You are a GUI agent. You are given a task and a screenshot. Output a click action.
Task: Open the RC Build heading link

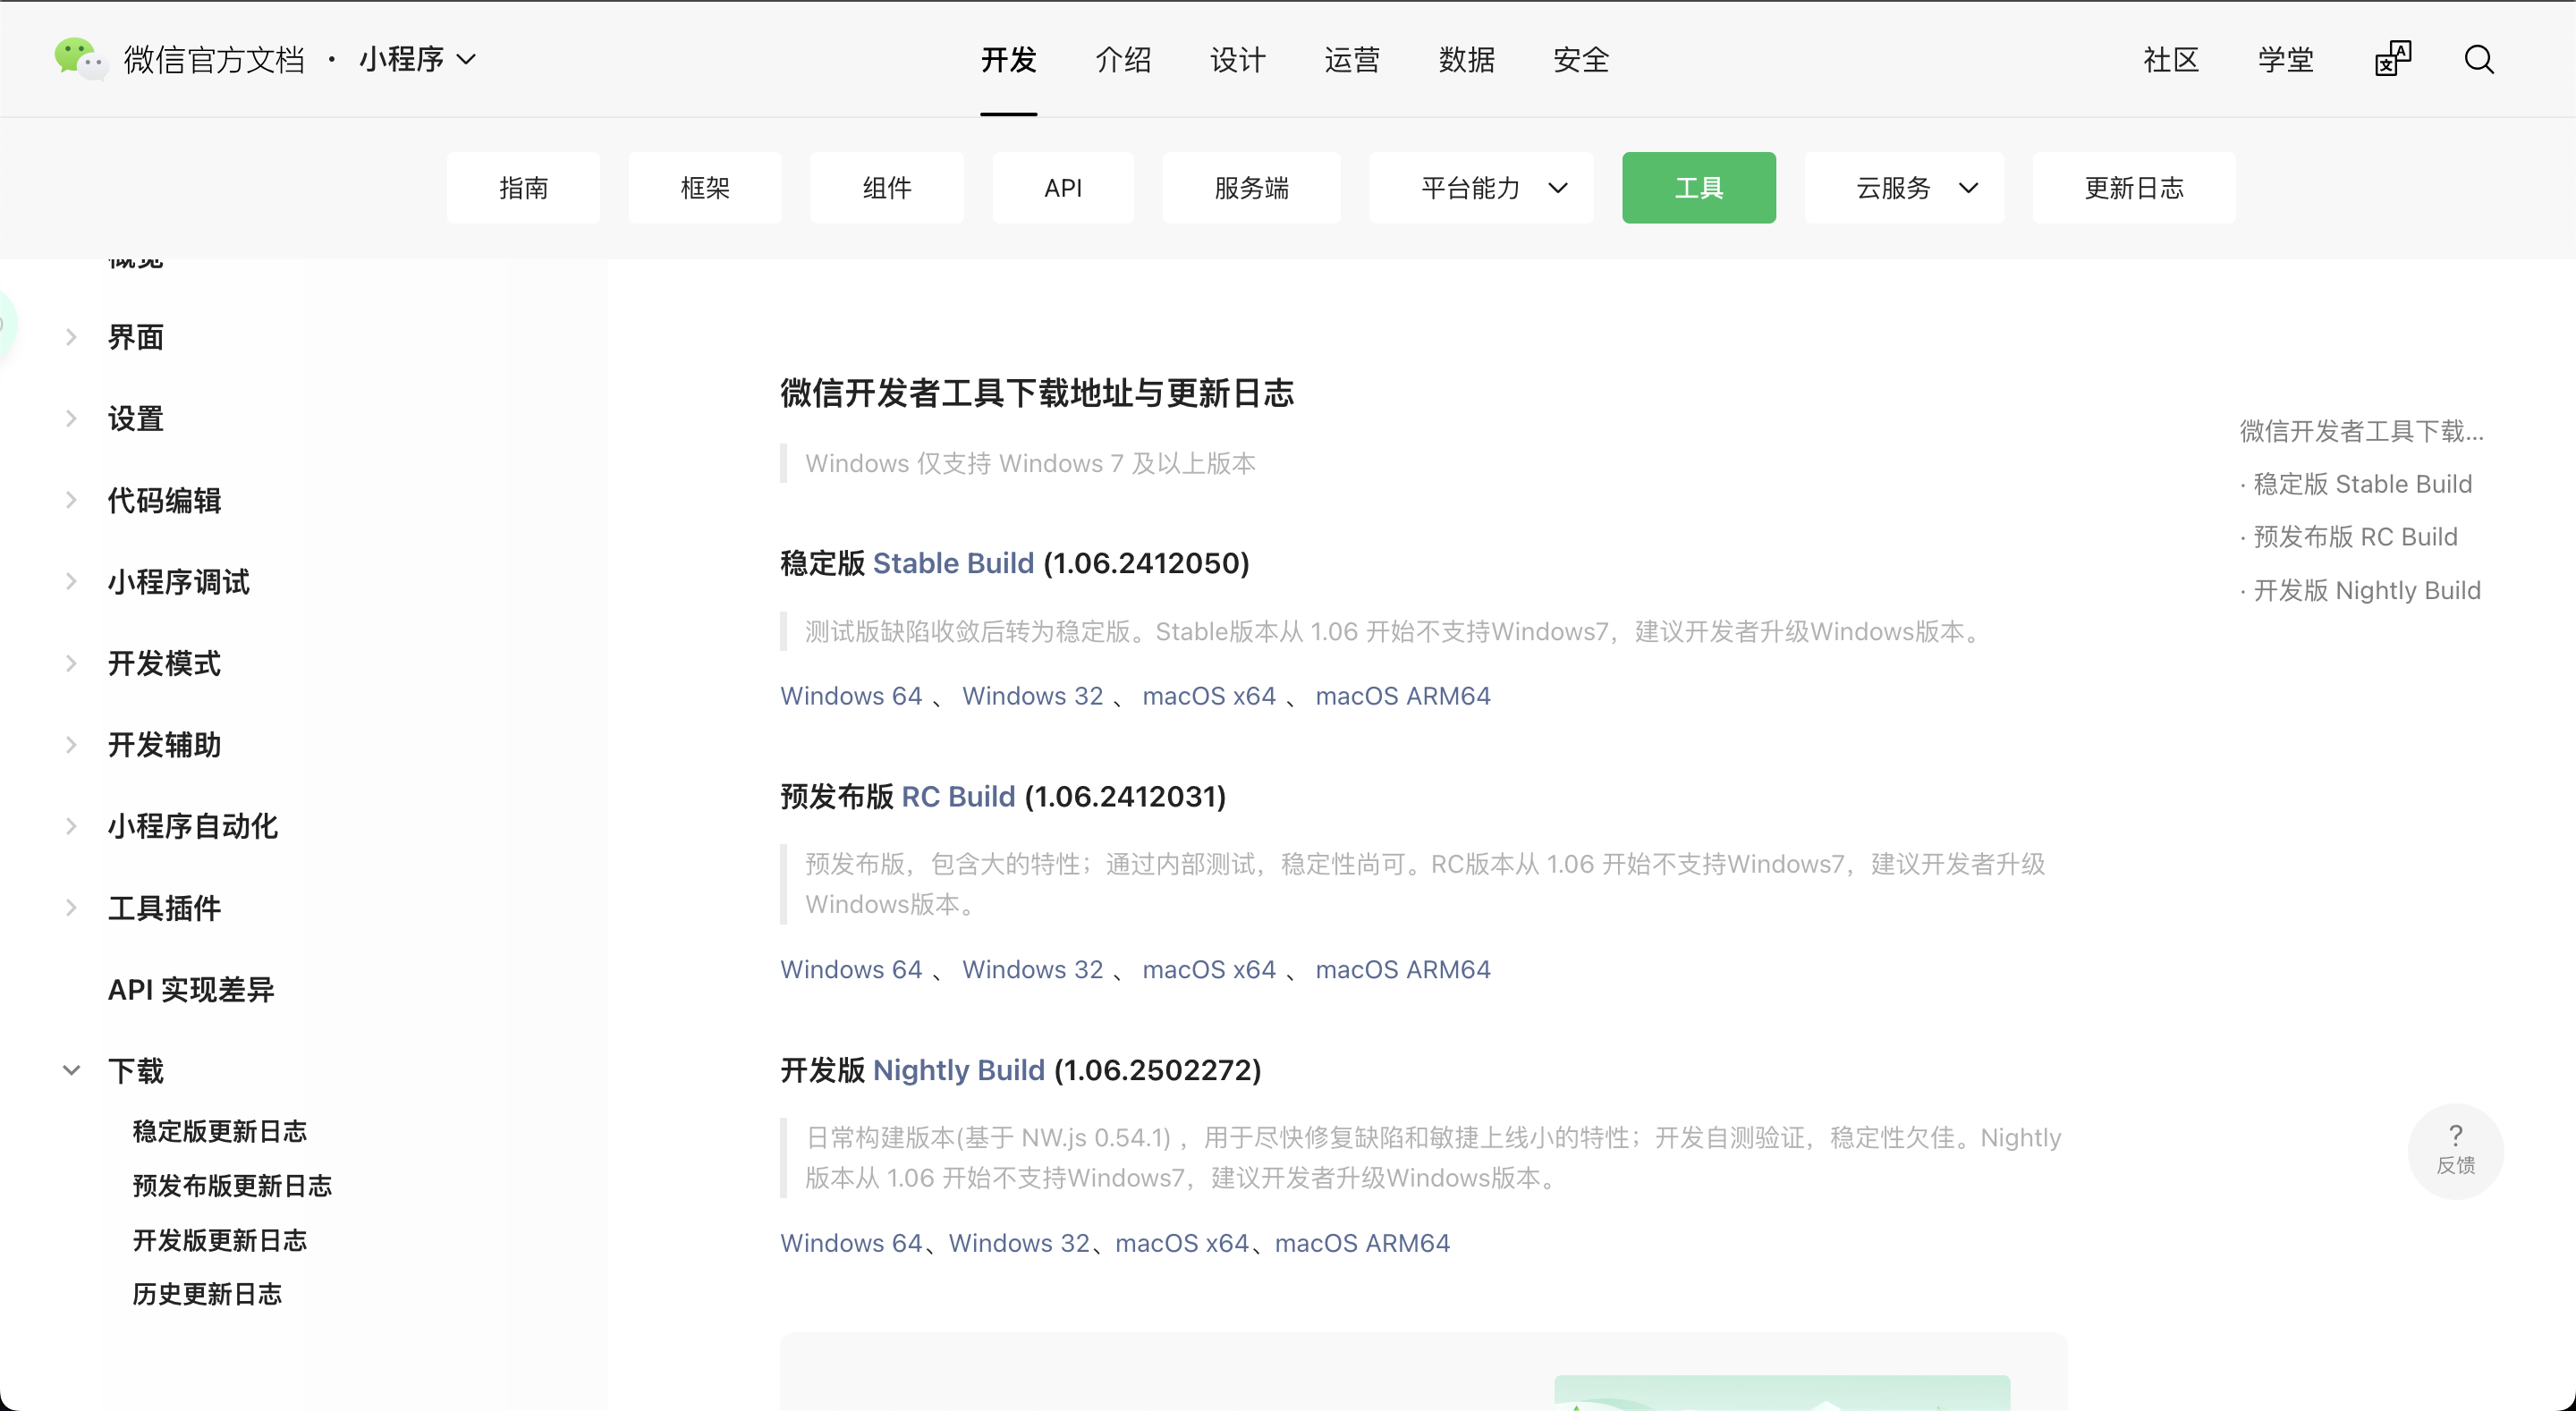(957, 797)
